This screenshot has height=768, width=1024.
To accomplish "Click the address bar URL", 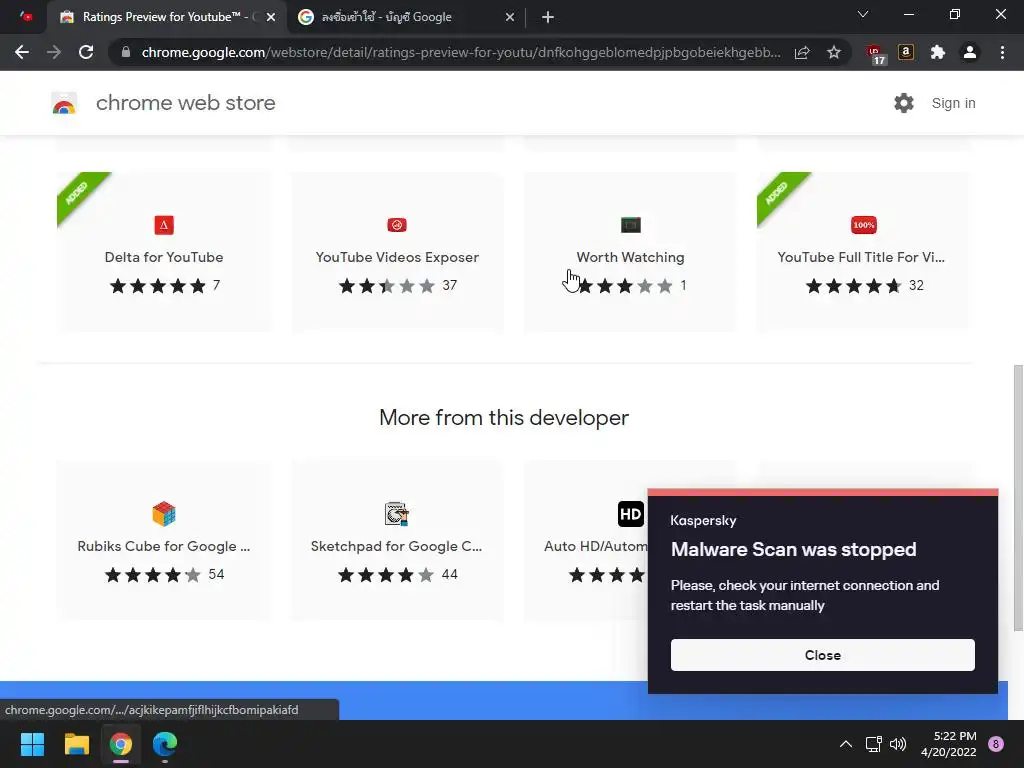I will coord(460,52).
